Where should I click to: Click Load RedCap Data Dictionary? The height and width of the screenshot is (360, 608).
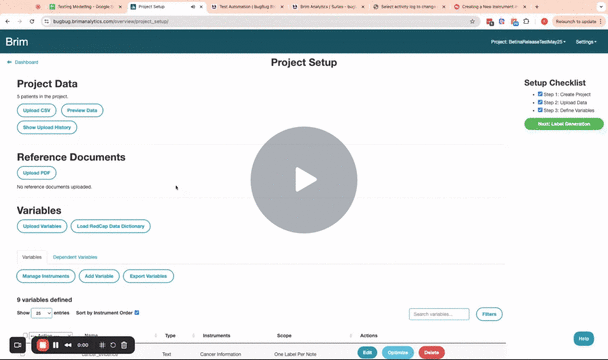[x=111, y=226]
